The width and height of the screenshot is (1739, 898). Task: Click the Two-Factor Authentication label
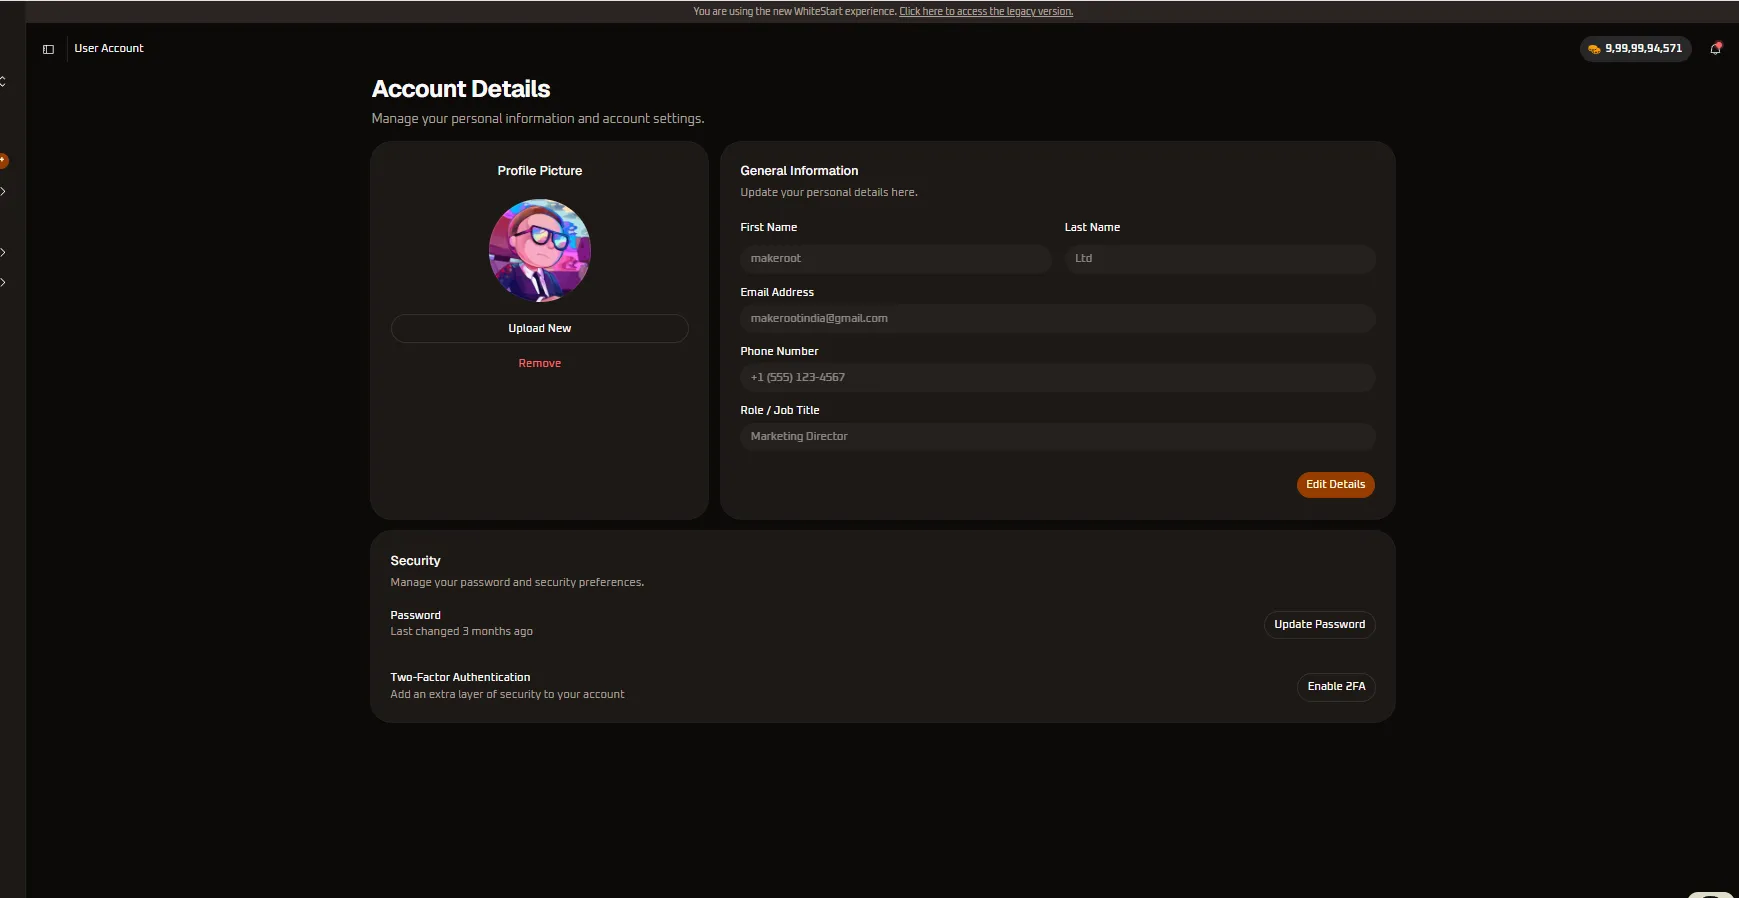click(460, 678)
